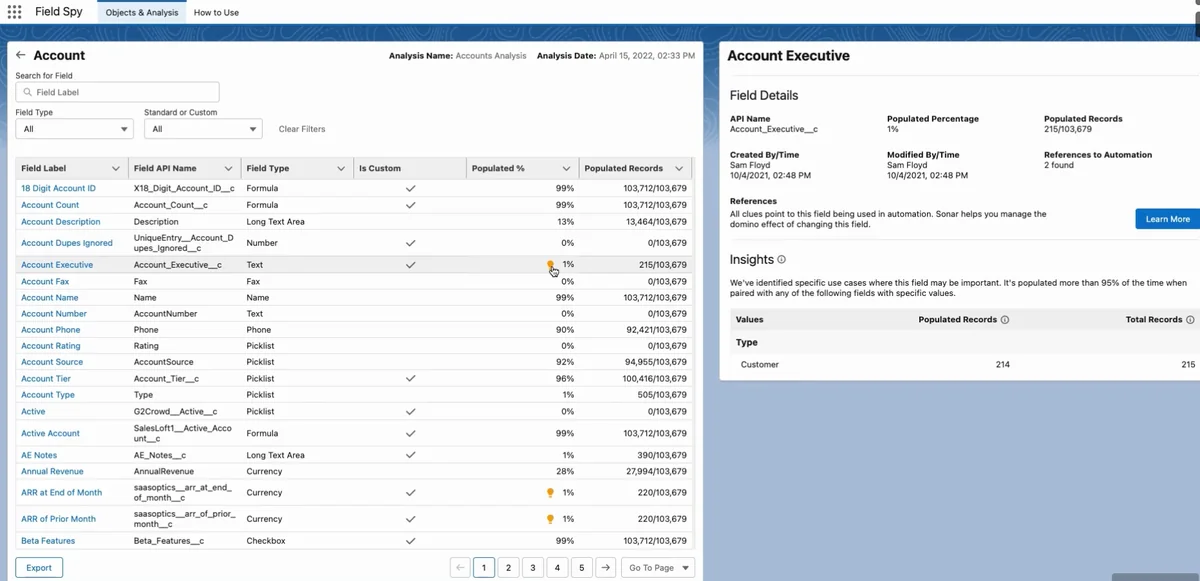This screenshot has height=581, width=1200.
Task: Click the Learn More button
Action: pyautogui.click(x=1167, y=219)
